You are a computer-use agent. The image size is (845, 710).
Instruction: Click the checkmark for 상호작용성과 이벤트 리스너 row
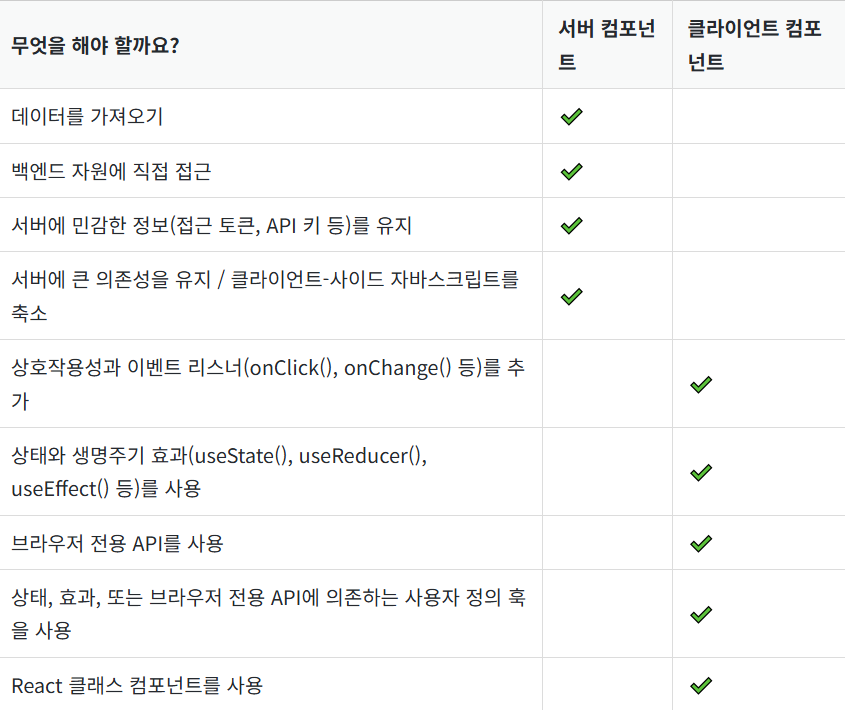click(x=701, y=384)
